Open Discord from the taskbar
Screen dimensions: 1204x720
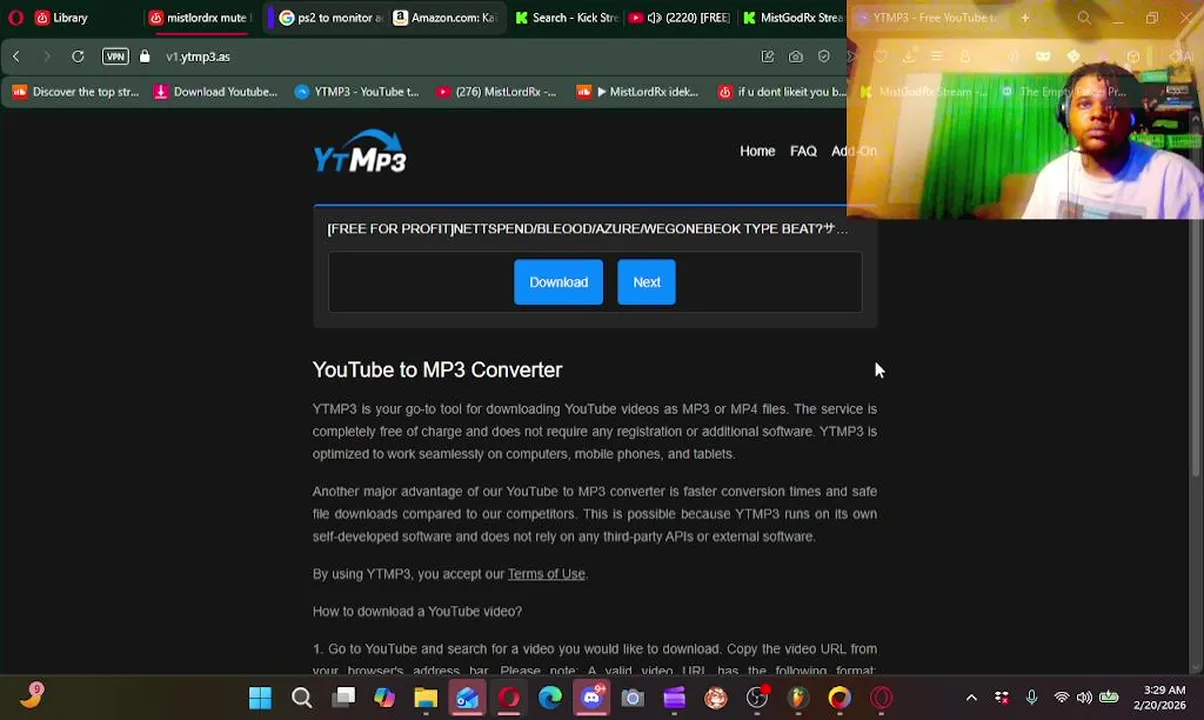(592, 696)
